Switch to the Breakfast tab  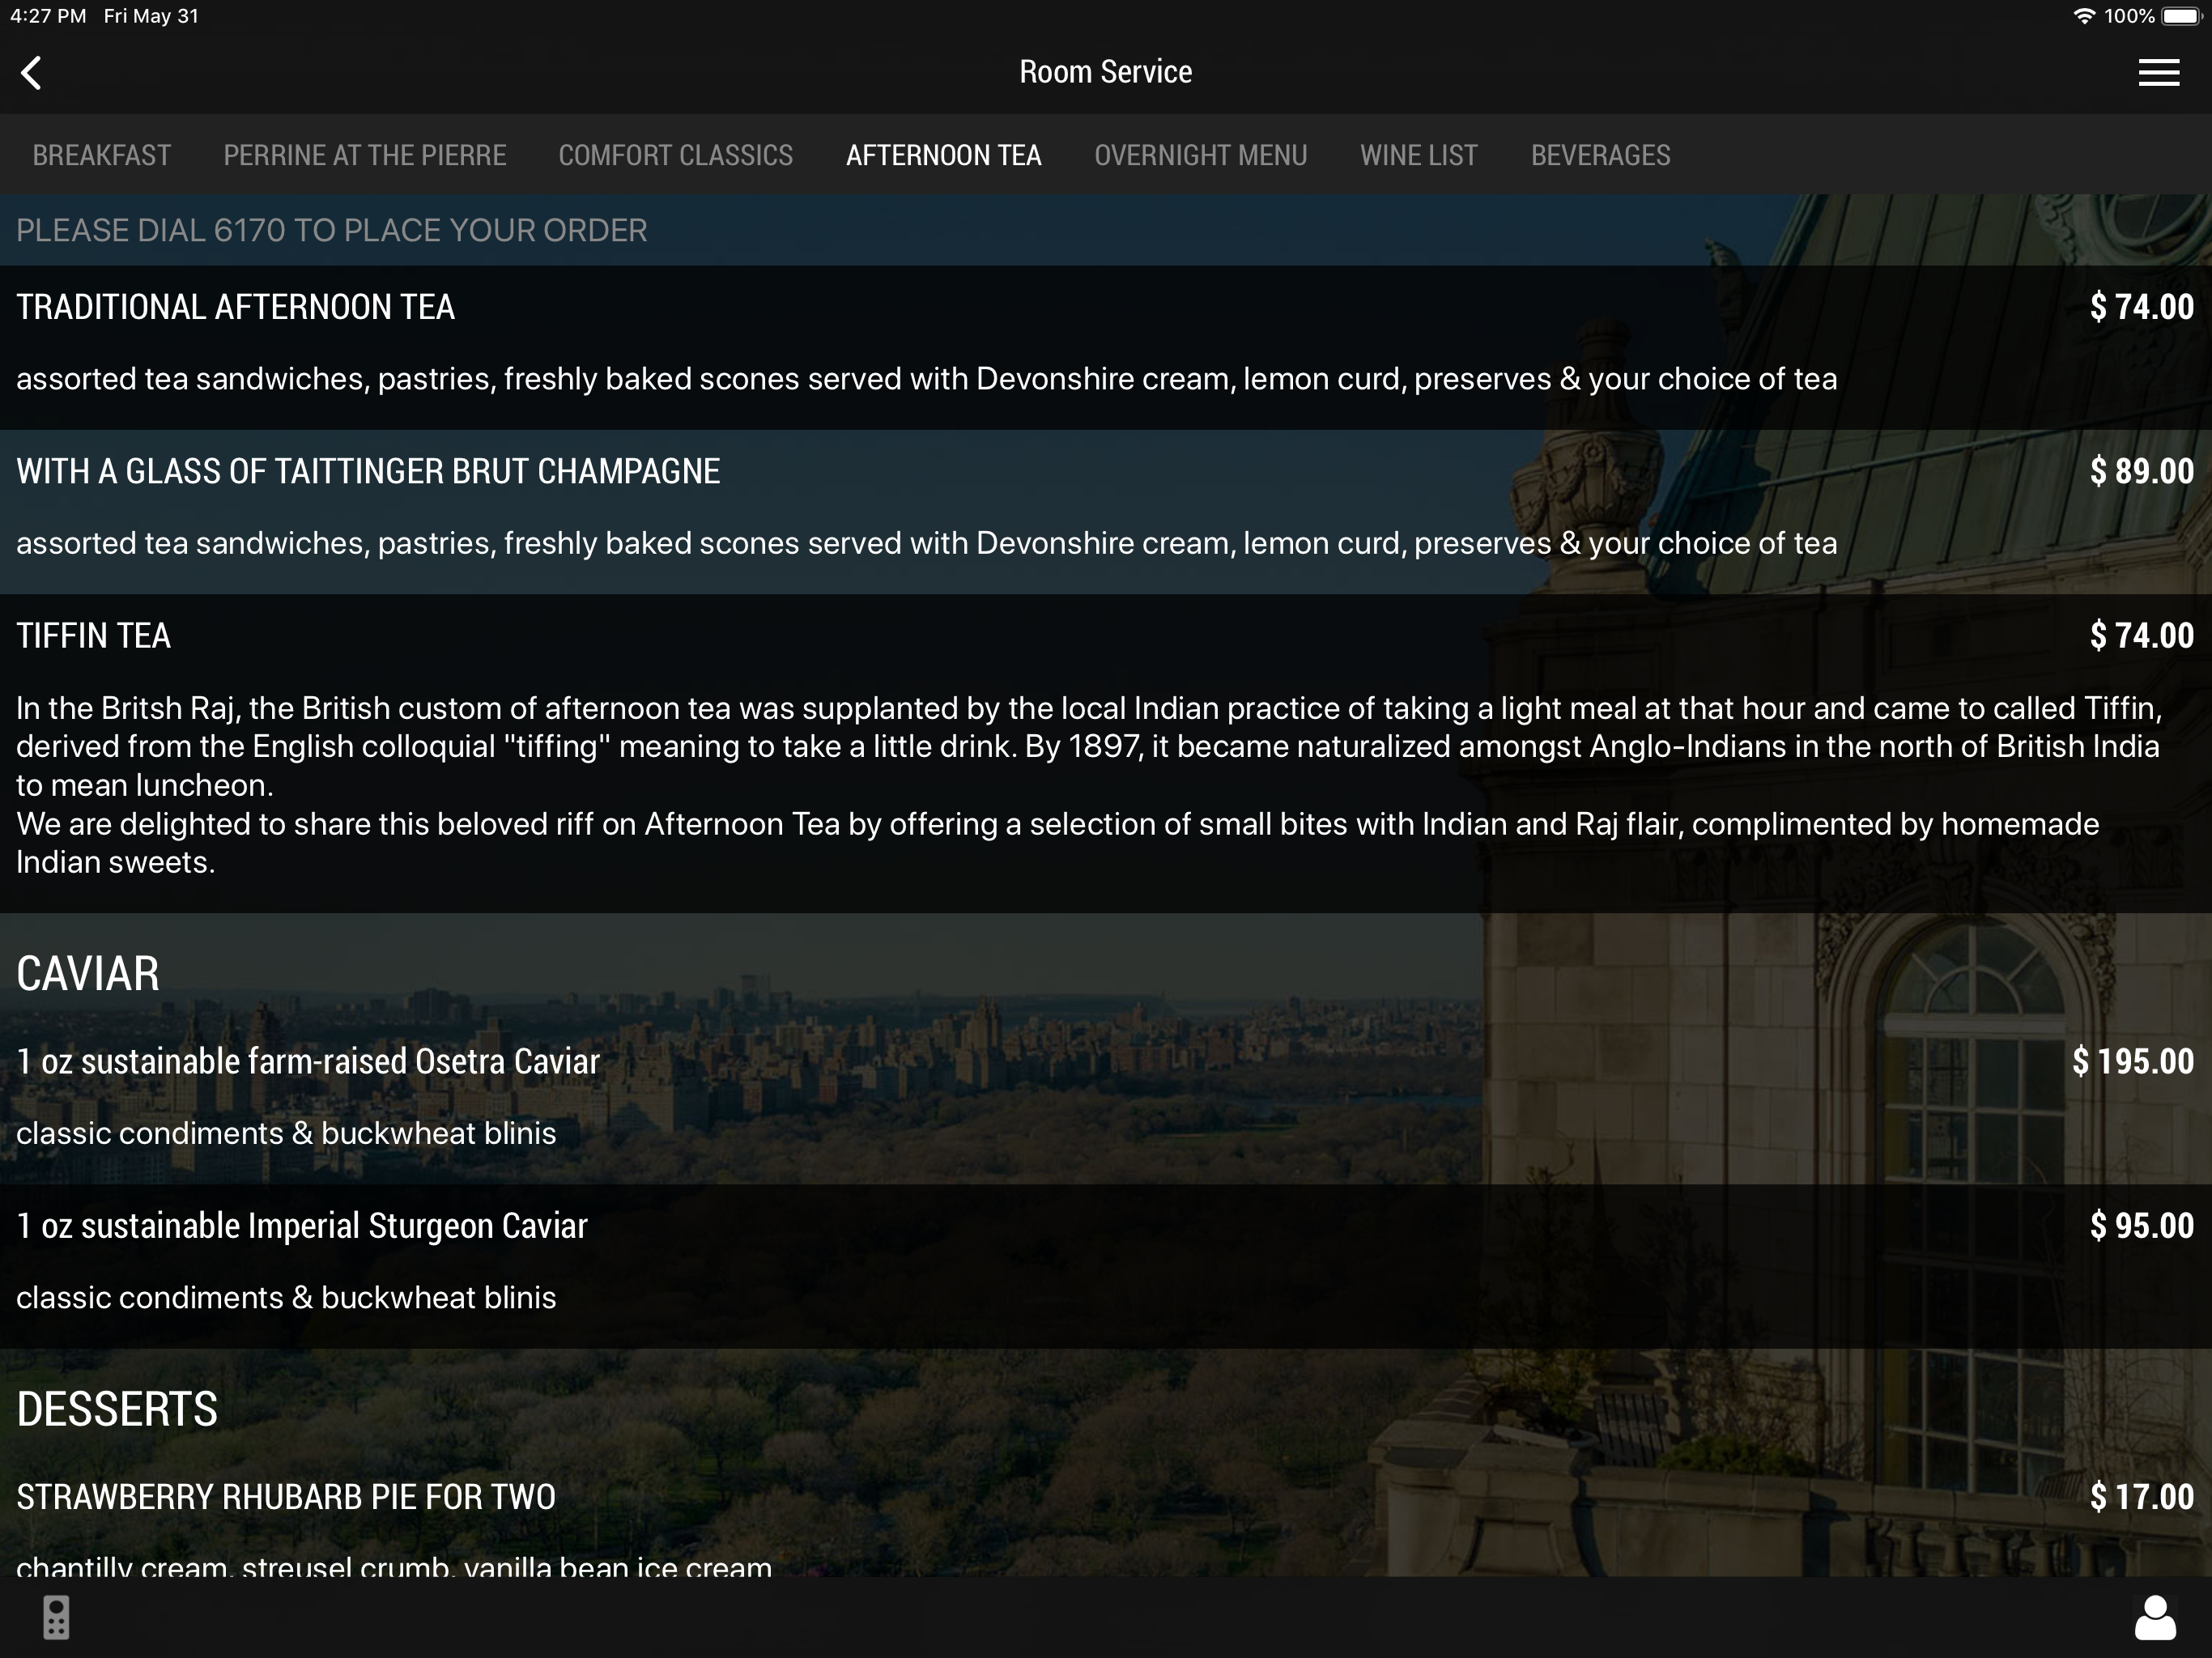[102, 155]
